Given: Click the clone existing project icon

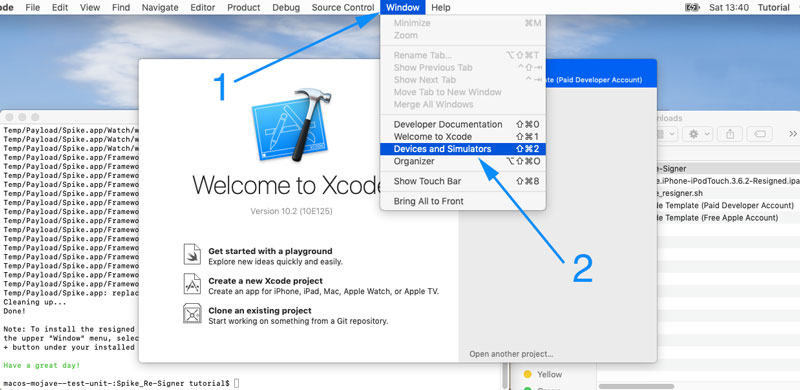Looking at the screenshot, I should click(192, 313).
